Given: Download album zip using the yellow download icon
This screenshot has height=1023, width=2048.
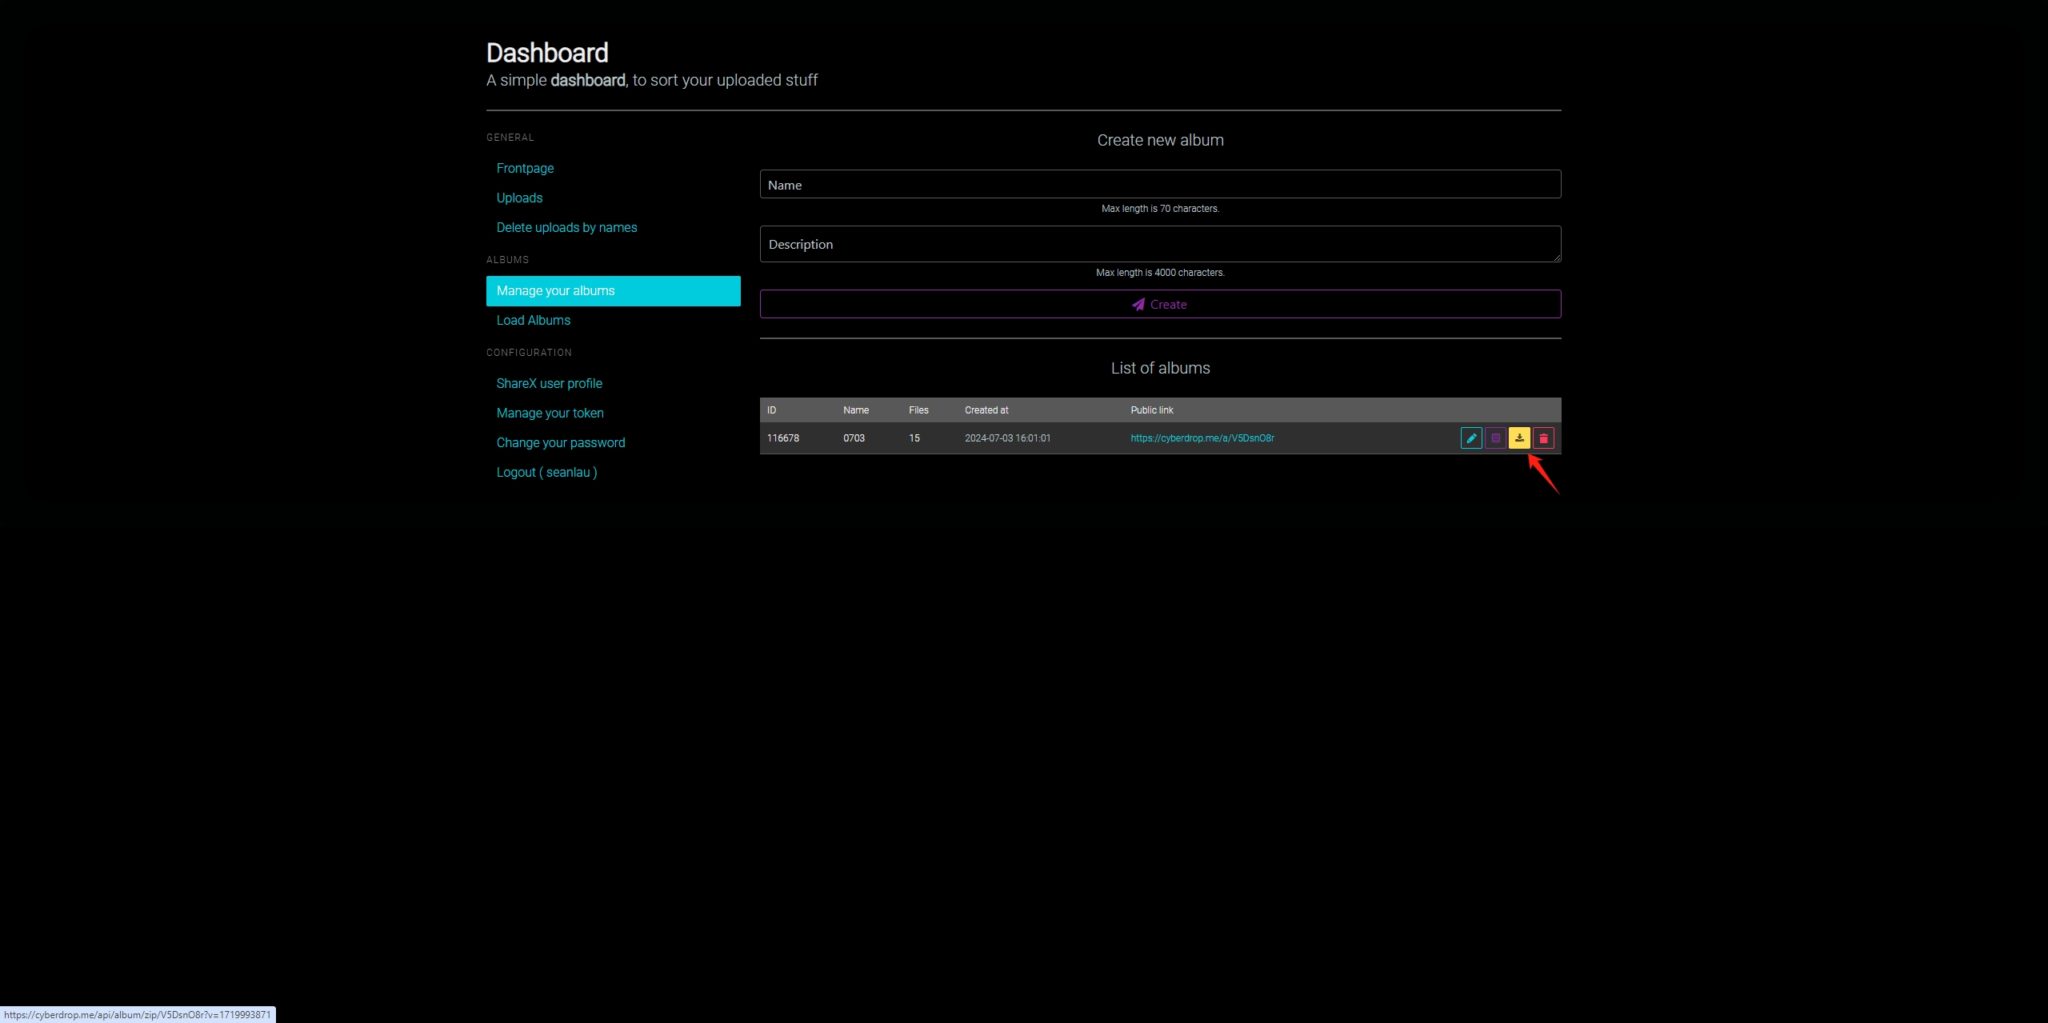Looking at the screenshot, I should [x=1519, y=438].
